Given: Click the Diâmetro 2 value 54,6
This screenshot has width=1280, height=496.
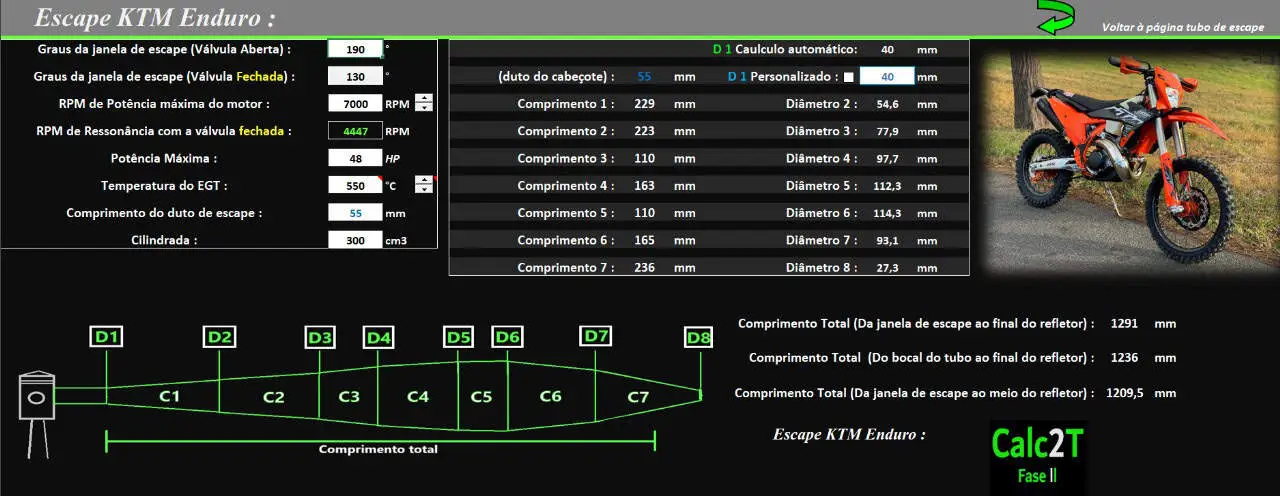Looking at the screenshot, I should 887,104.
